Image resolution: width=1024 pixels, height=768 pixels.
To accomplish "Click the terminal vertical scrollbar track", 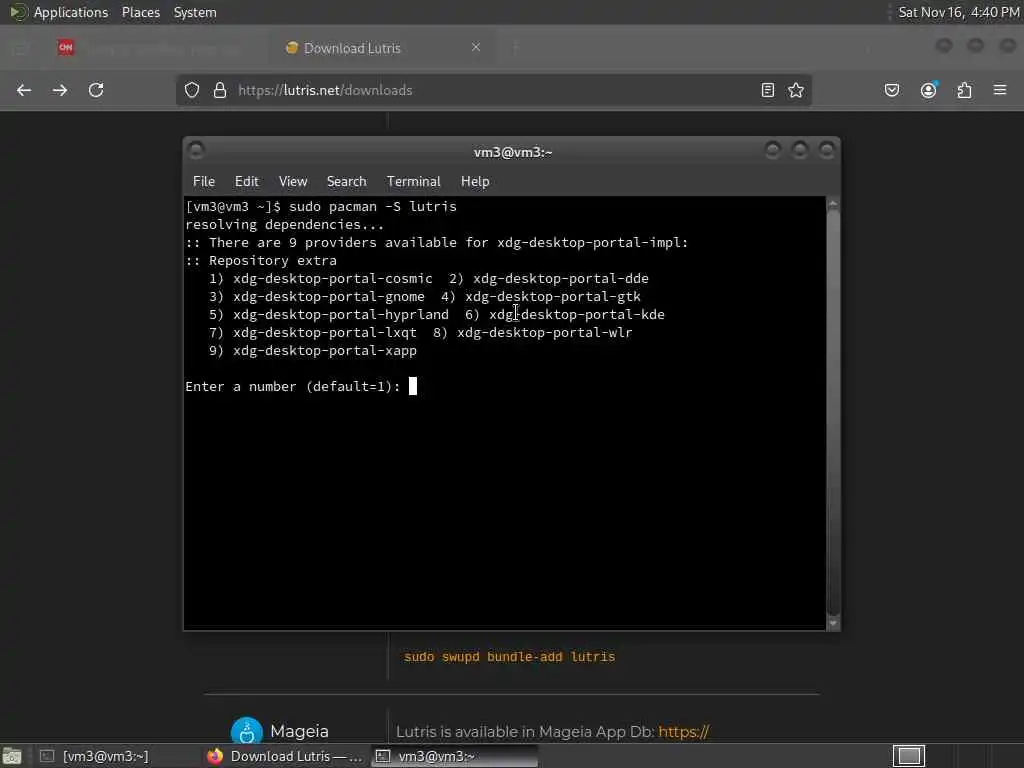I will click(833, 413).
